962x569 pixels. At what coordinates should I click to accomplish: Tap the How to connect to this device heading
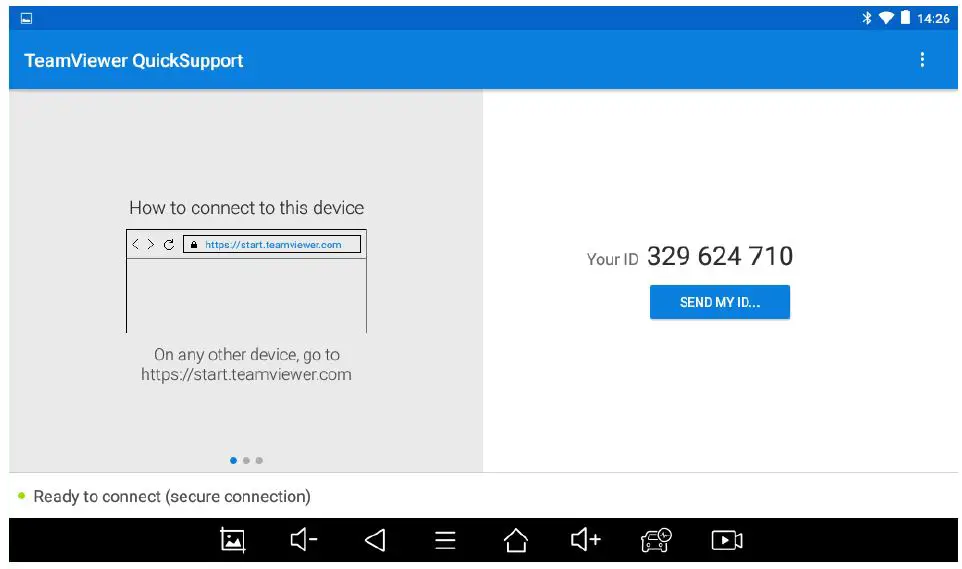247,207
